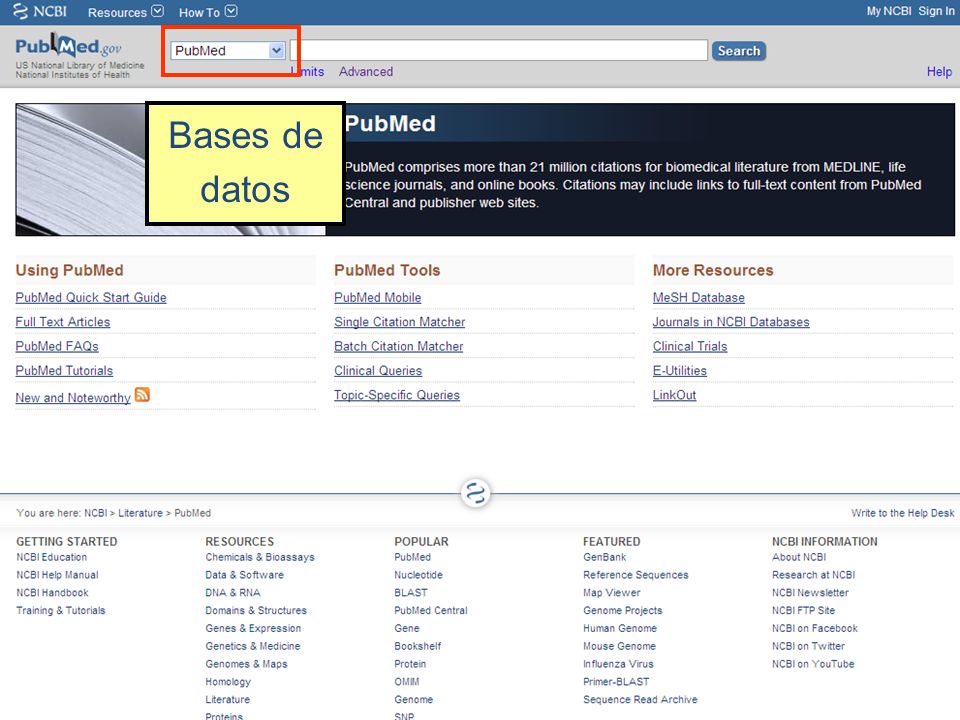
Task: Open PubMed Central link
Action: [x=431, y=610]
